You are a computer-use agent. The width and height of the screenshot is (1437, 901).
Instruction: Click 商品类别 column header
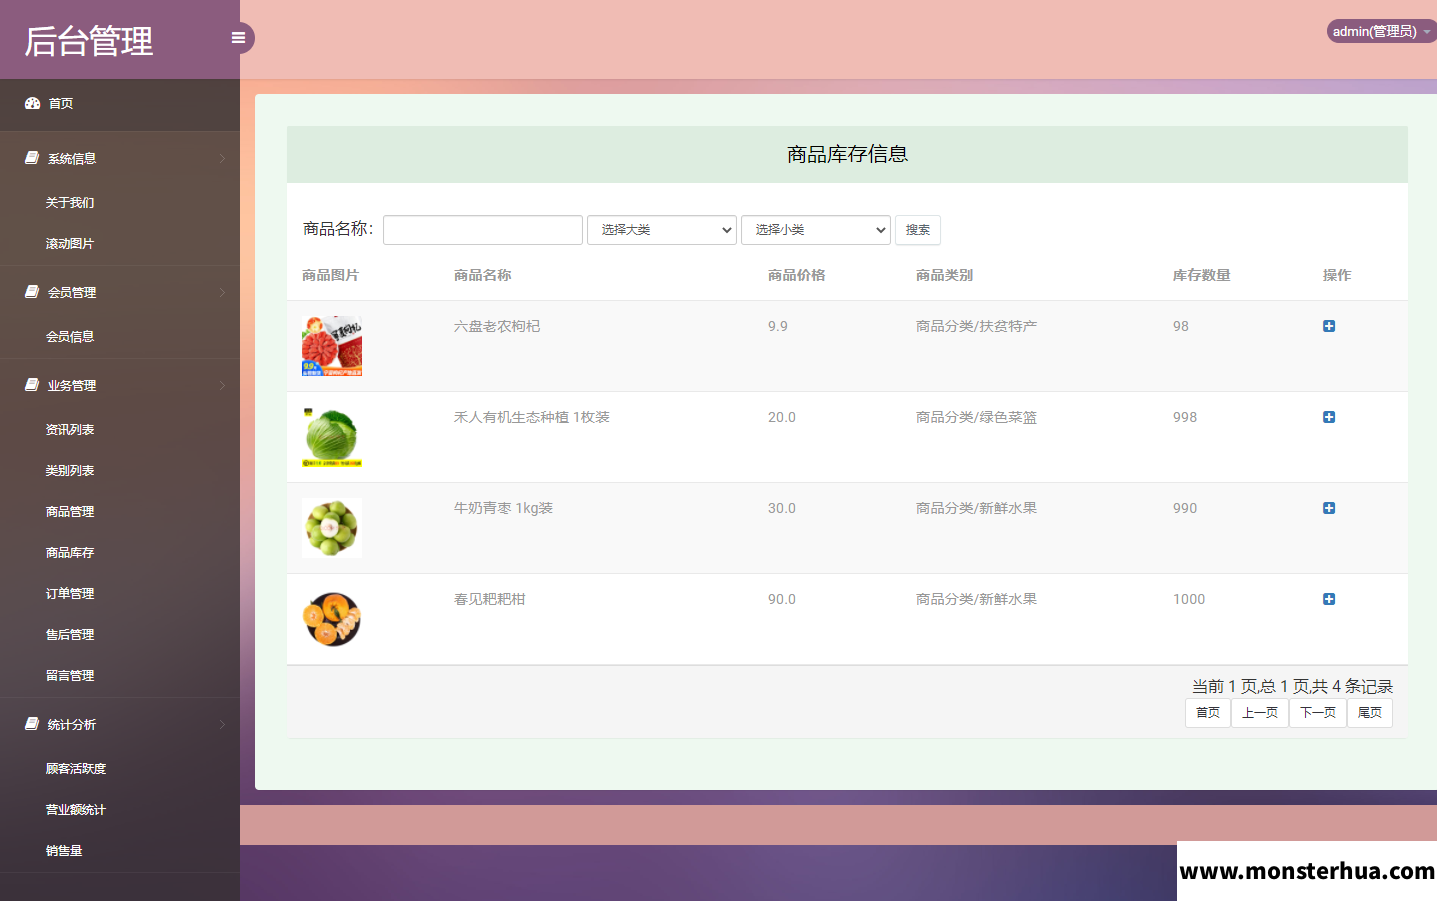[945, 275]
